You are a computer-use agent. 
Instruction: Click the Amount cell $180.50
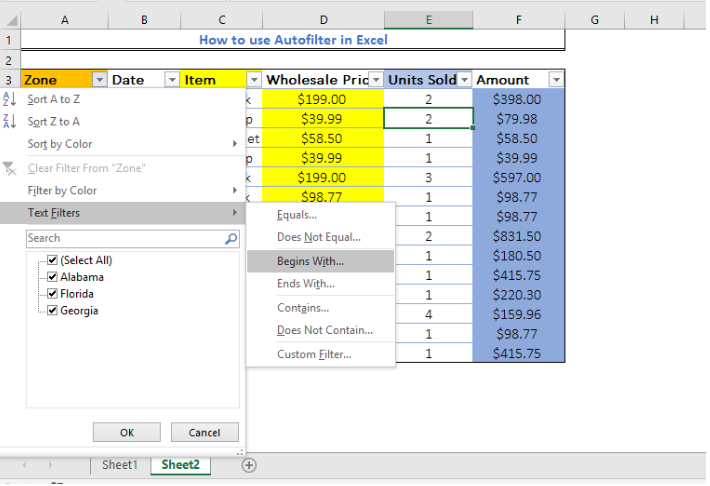[x=518, y=255]
